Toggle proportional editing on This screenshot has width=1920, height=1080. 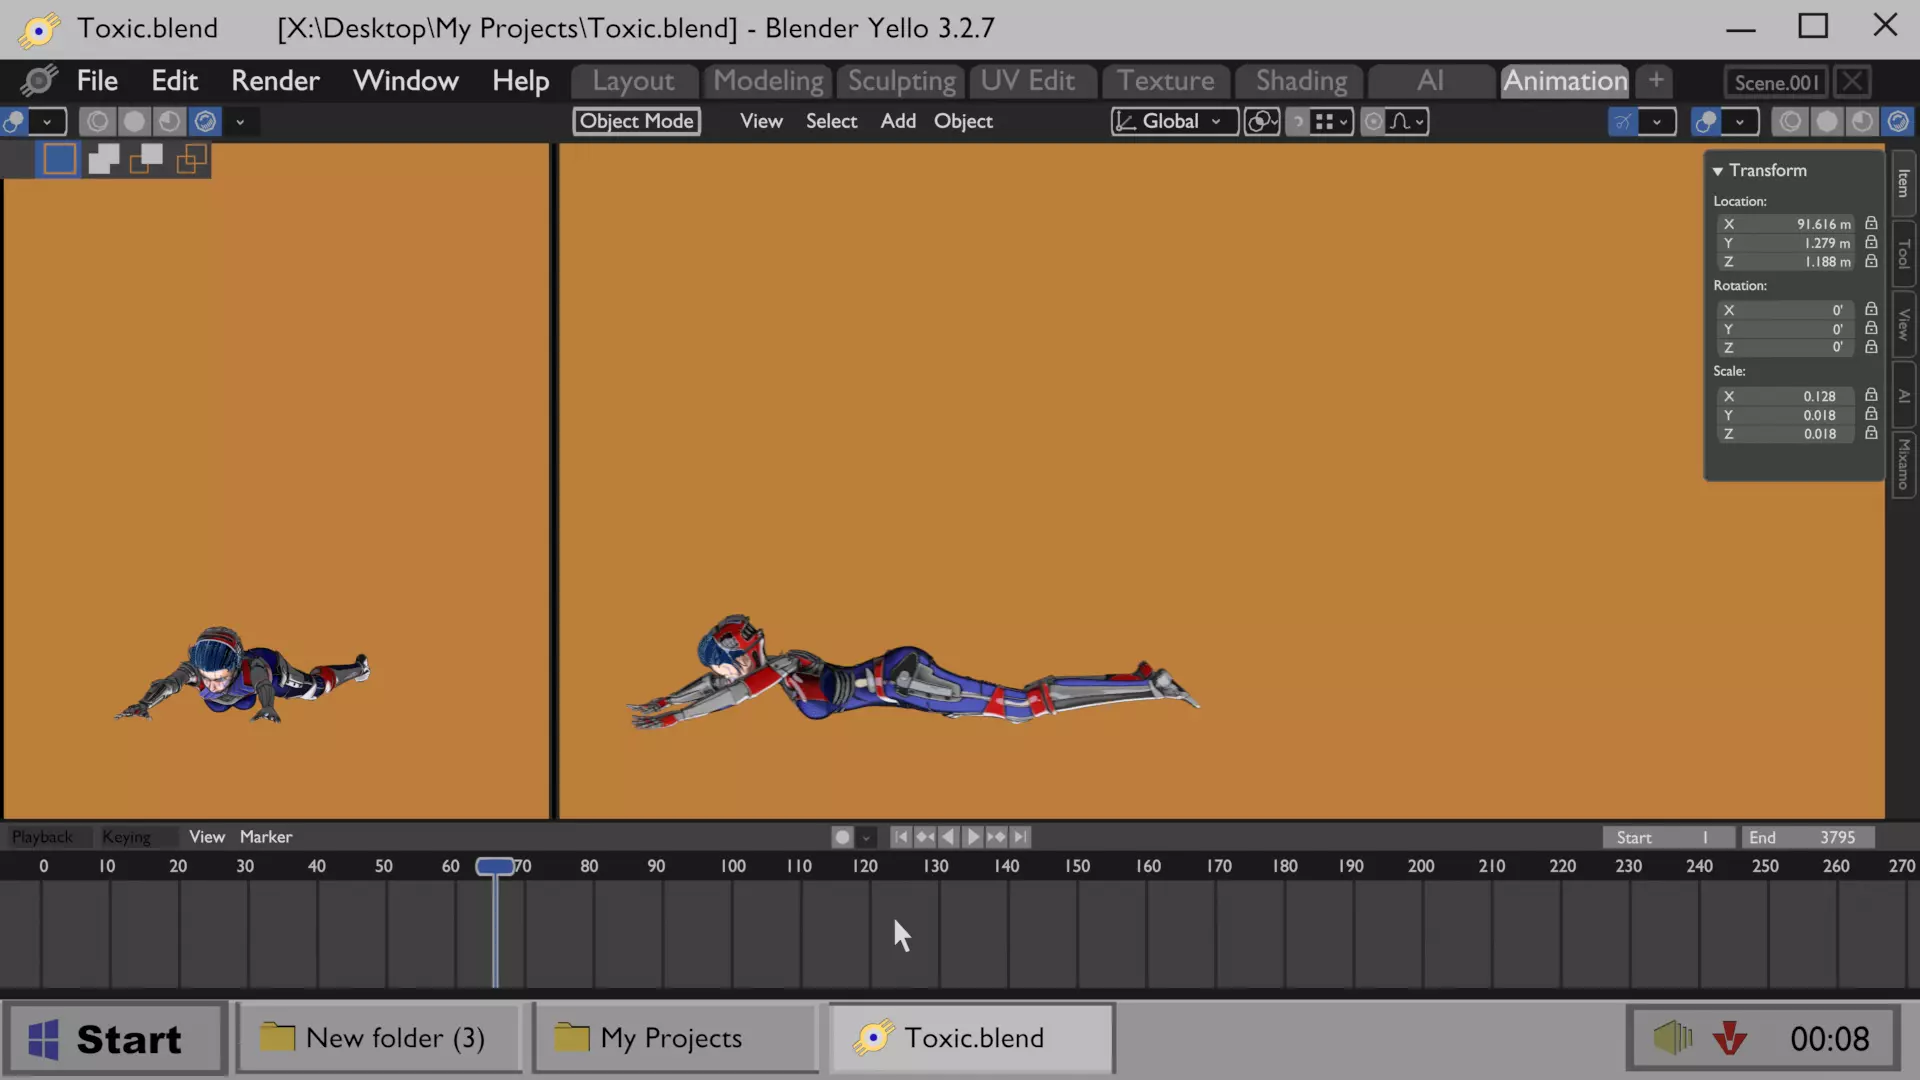tap(1374, 122)
